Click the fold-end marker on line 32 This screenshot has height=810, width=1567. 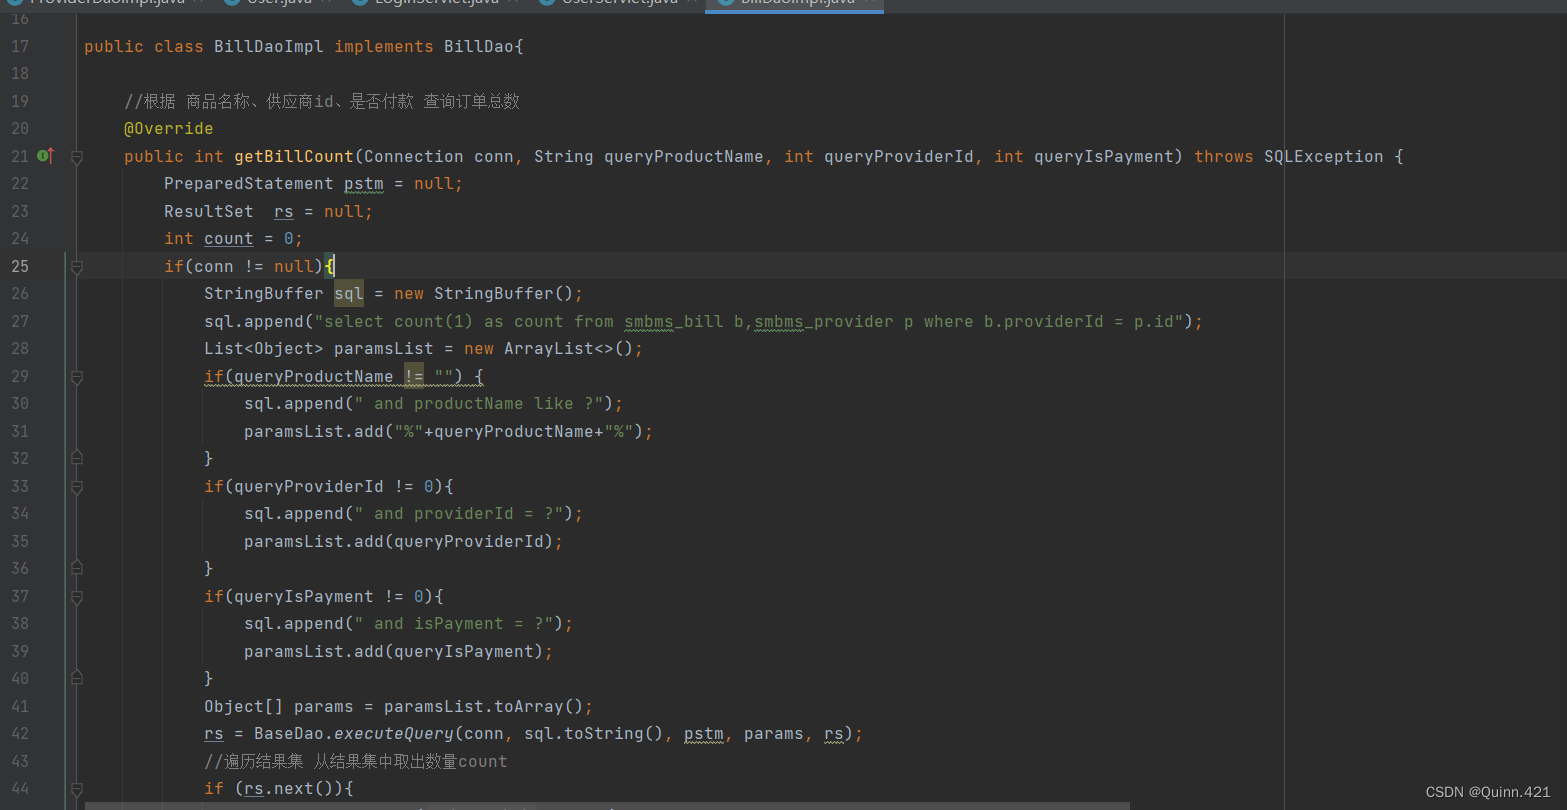coord(77,458)
